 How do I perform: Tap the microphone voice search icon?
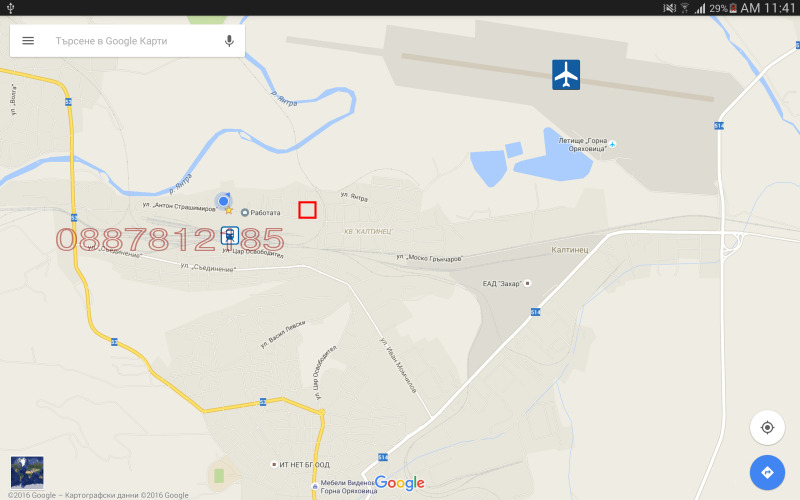(x=230, y=41)
